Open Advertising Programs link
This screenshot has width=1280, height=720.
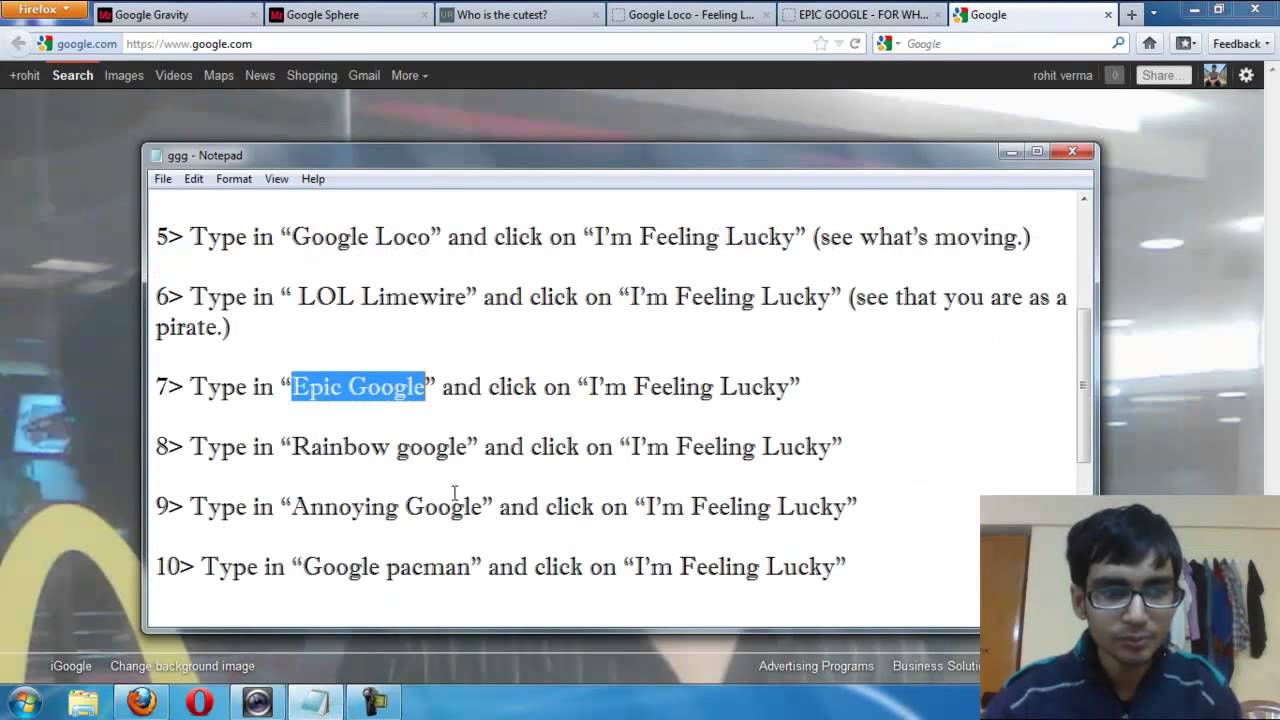tap(816, 666)
